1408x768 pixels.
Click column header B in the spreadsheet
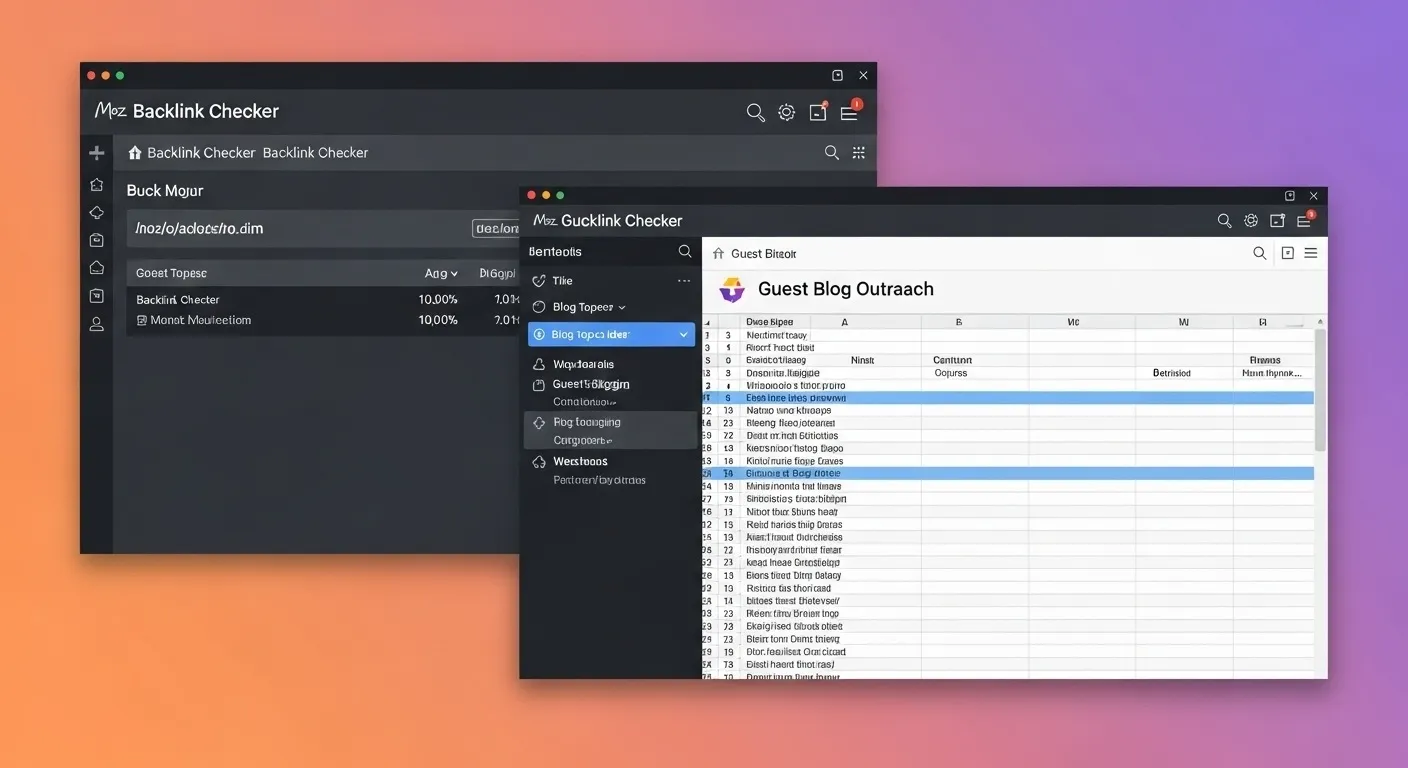[x=958, y=323]
